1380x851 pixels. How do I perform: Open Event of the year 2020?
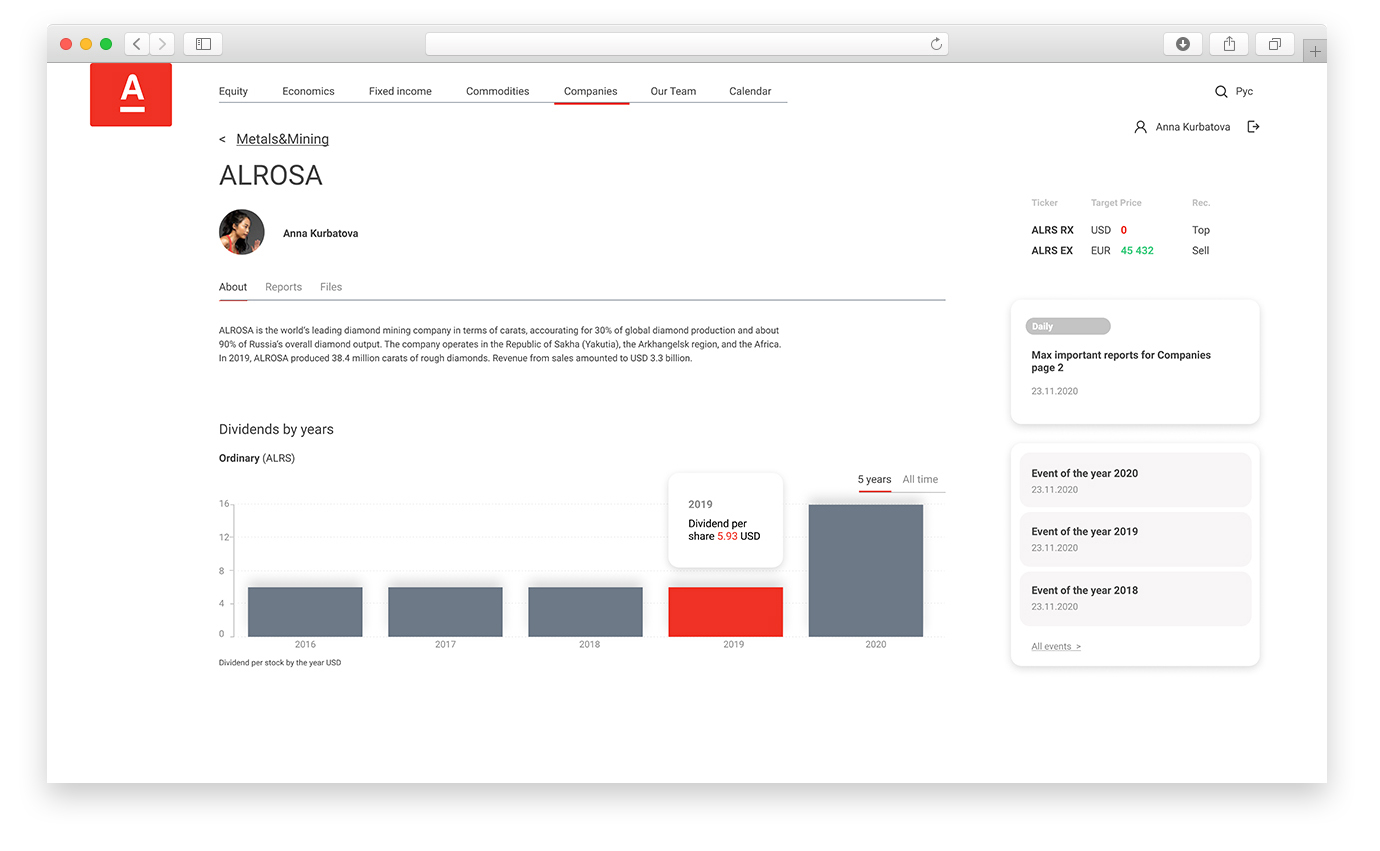pos(1135,480)
